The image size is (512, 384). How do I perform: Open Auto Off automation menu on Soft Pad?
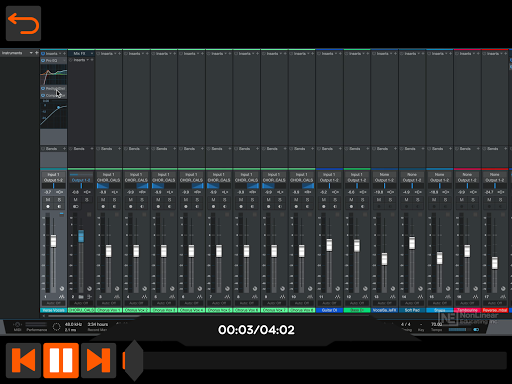[x=412, y=303]
